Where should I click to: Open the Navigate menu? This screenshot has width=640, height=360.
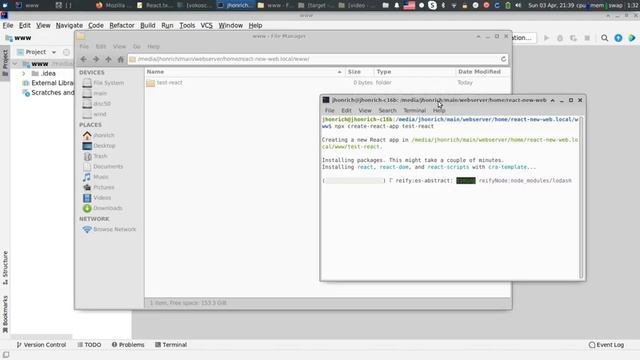tap(69, 25)
